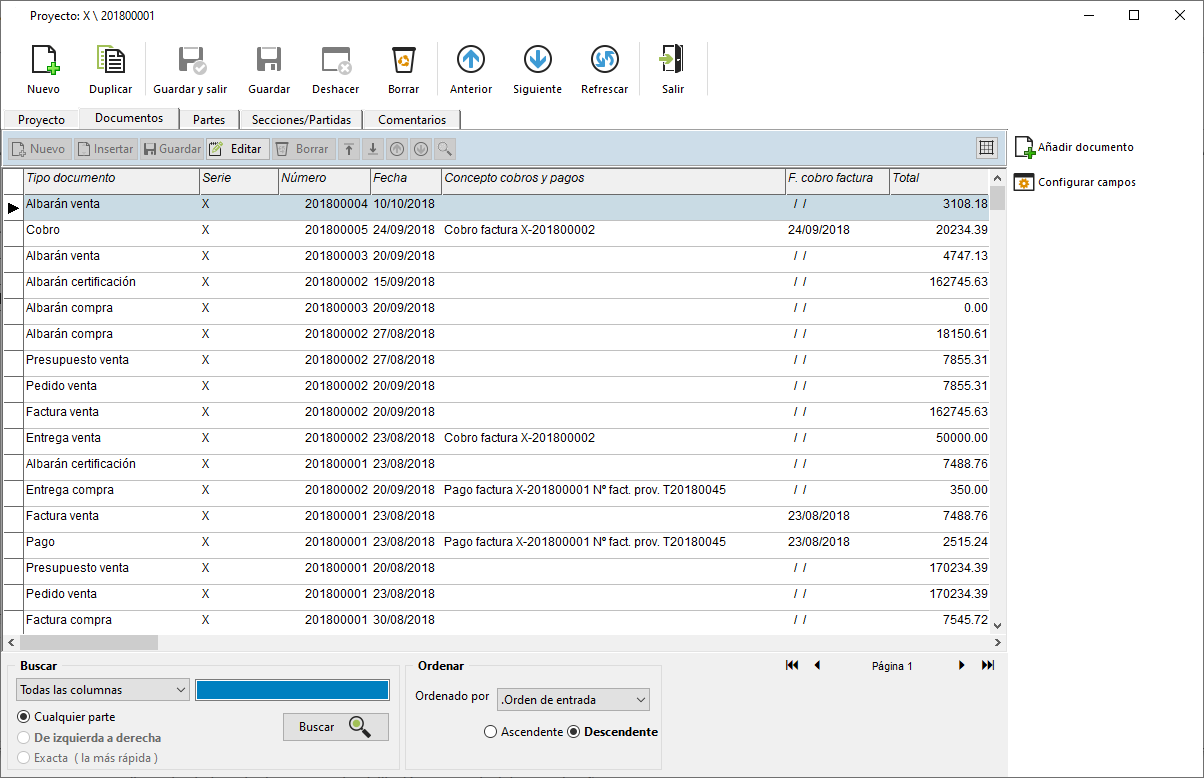Click Nuevo in the documents grid toolbar
The width and height of the screenshot is (1204, 778).
click(38, 149)
